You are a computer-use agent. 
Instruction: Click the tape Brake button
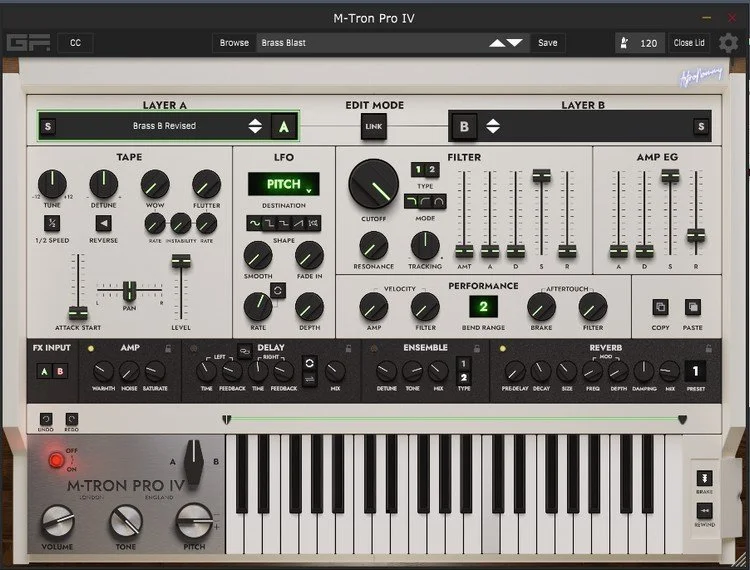point(704,478)
